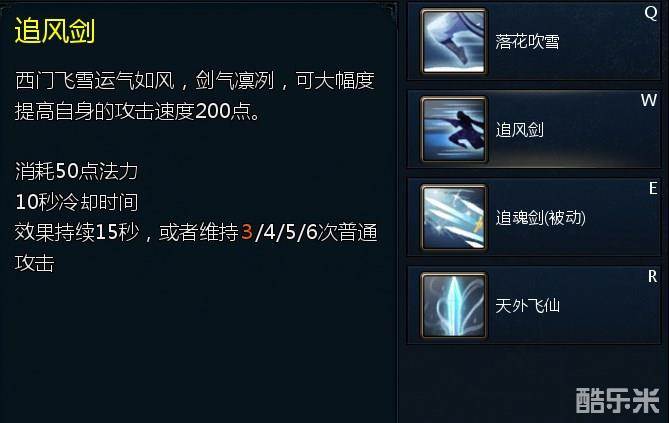Click the W hotkey letter
The height and width of the screenshot is (423, 669).
click(649, 100)
